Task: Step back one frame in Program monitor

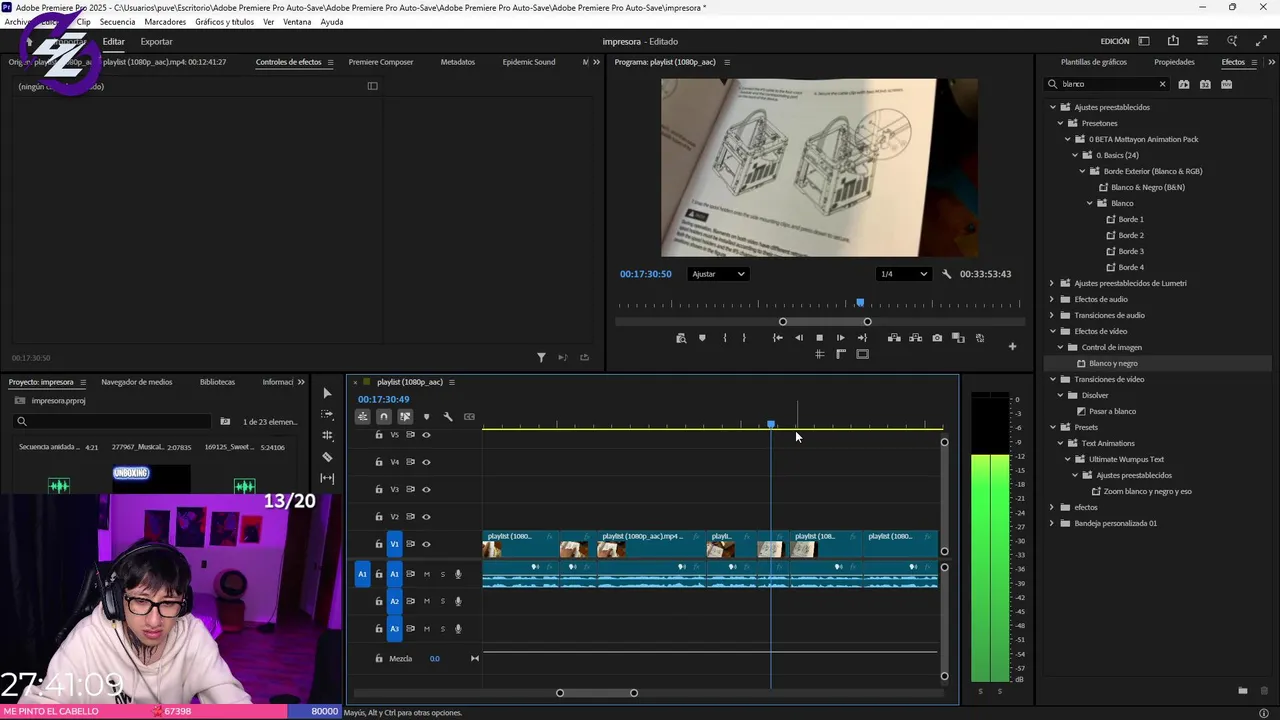Action: (x=798, y=338)
